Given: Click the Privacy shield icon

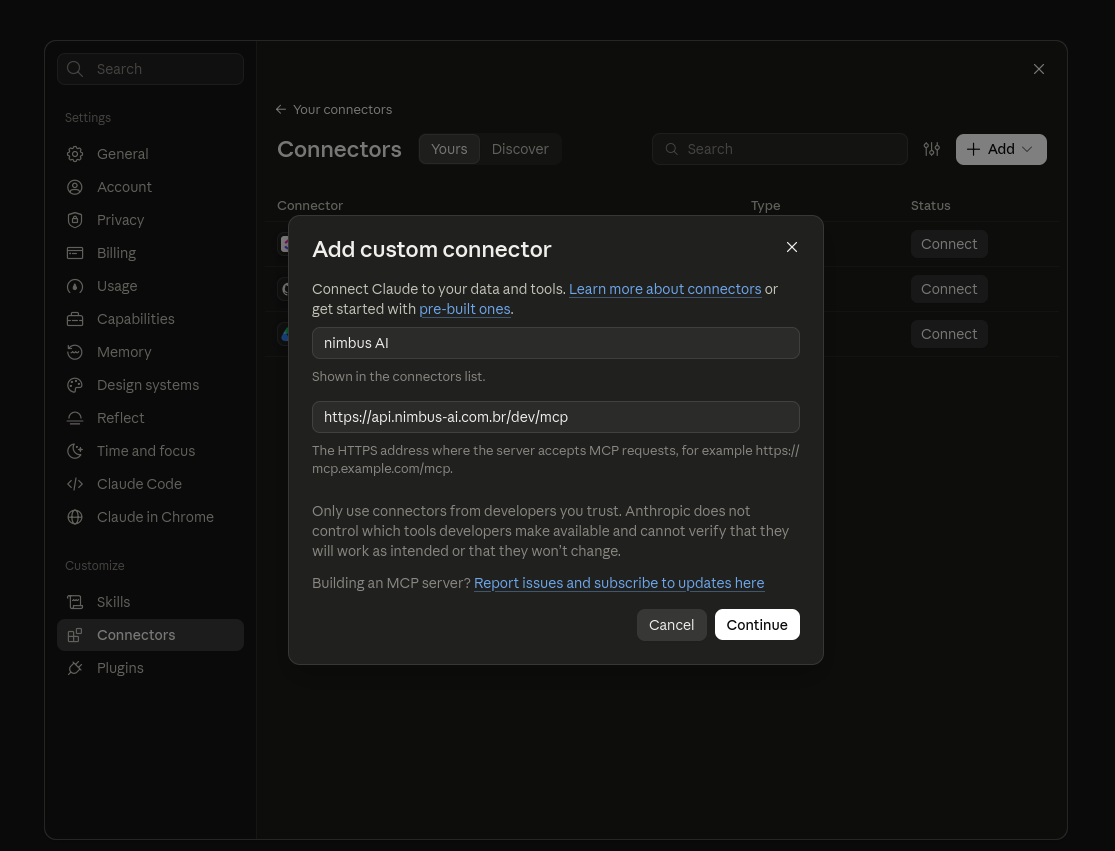Looking at the screenshot, I should (x=75, y=220).
